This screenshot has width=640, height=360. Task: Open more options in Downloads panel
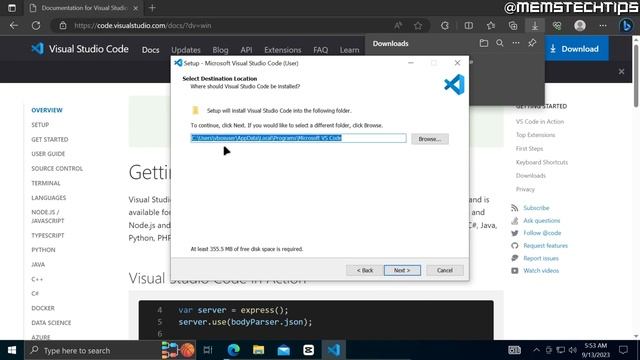click(x=516, y=43)
